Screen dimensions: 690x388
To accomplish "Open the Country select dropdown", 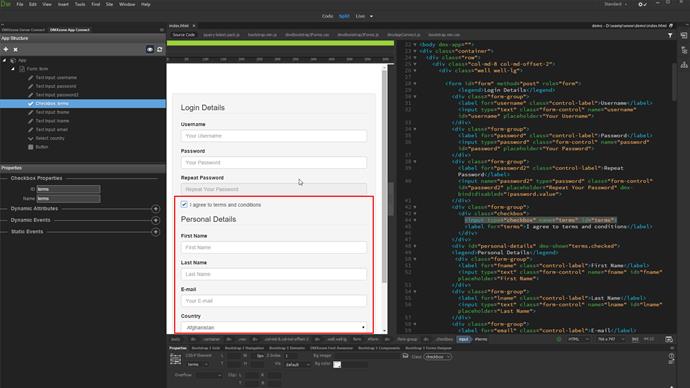I will (274, 328).
